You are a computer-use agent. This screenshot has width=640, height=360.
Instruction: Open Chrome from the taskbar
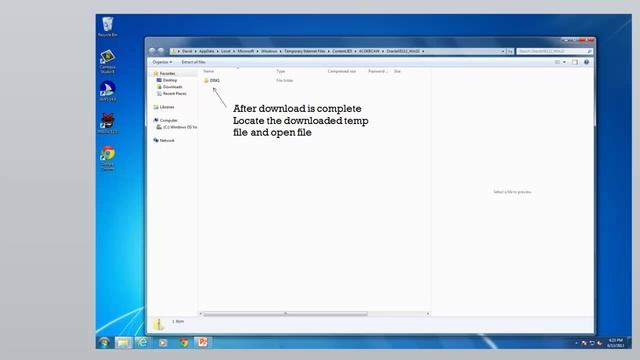[184, 342]
